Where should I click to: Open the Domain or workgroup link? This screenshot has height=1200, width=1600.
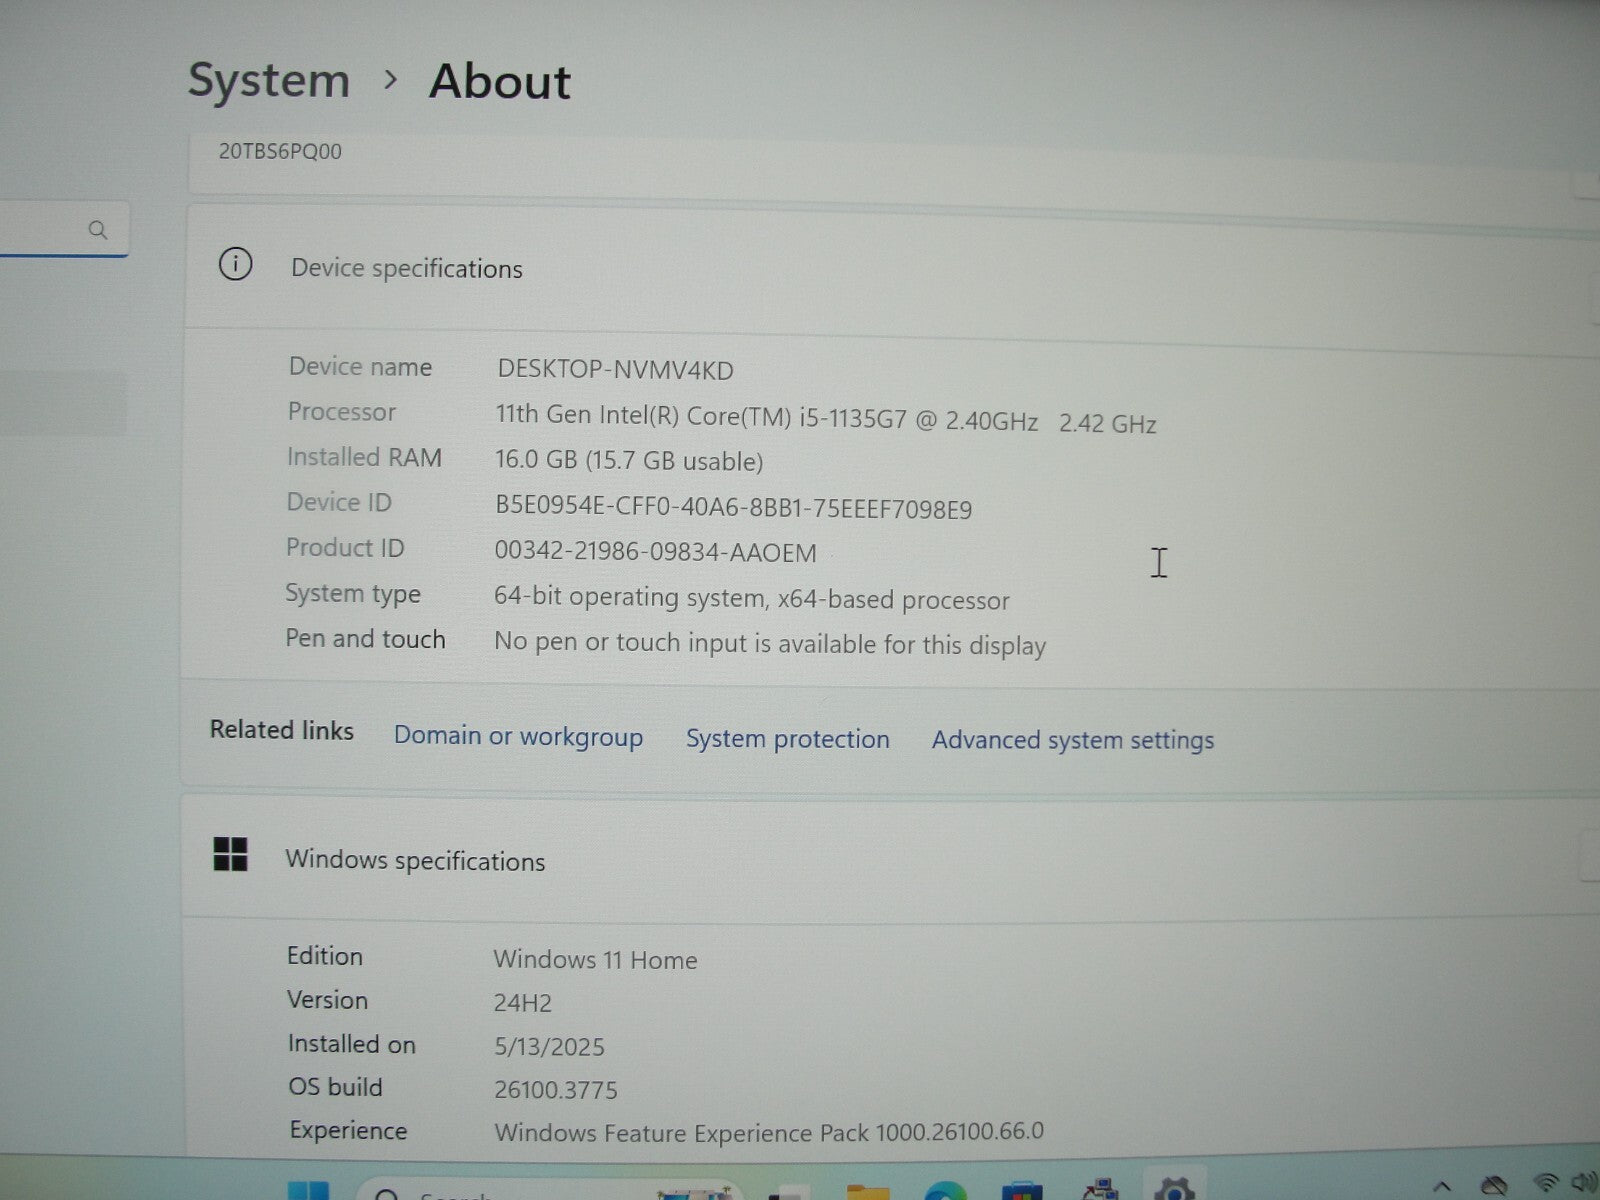pyautogui.click(x=518, y=737)
